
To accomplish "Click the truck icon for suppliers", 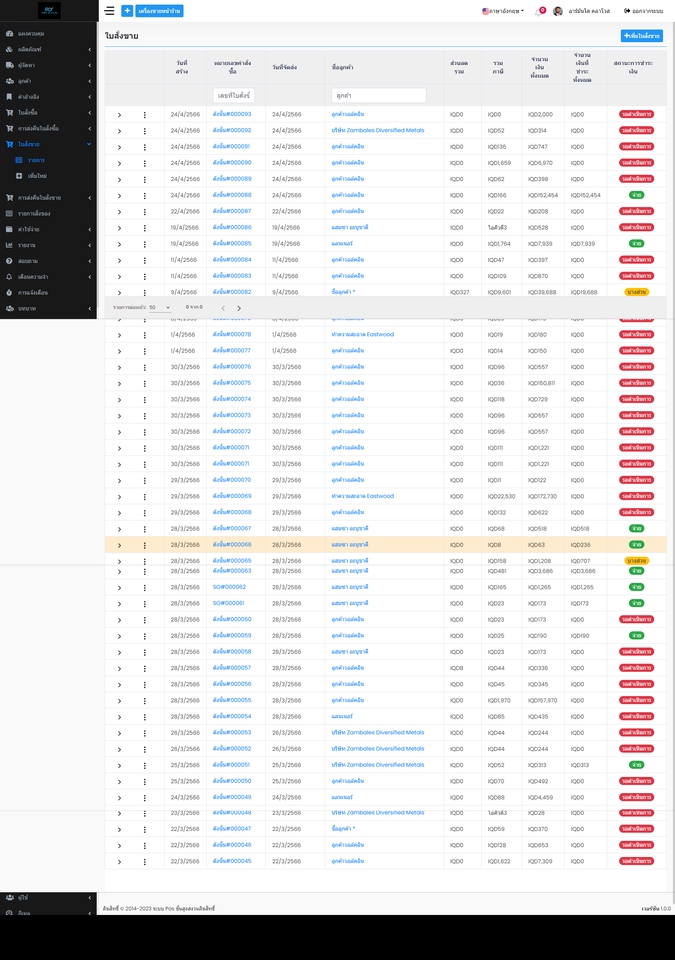I will click(9, 65).
